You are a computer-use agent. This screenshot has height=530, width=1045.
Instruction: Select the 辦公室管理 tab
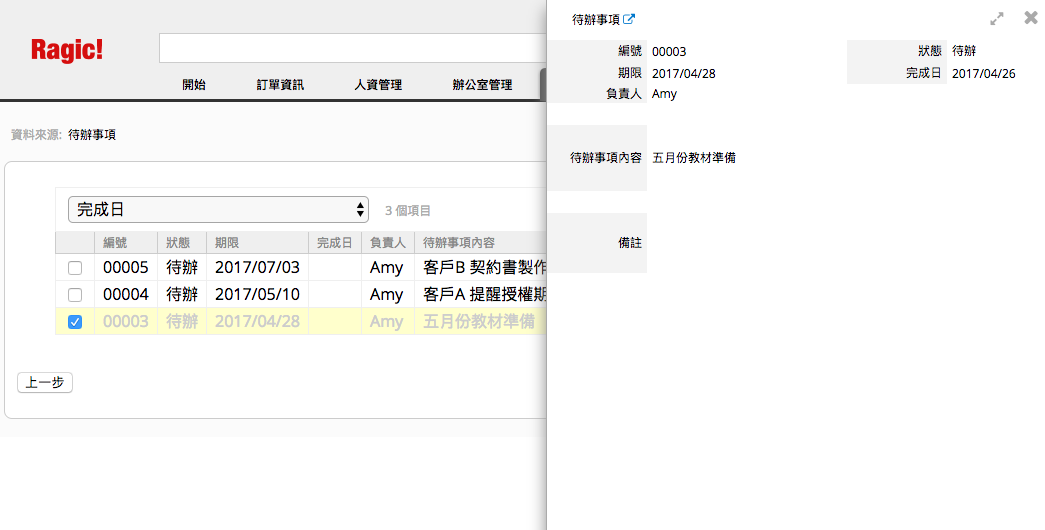click(482, 85)
